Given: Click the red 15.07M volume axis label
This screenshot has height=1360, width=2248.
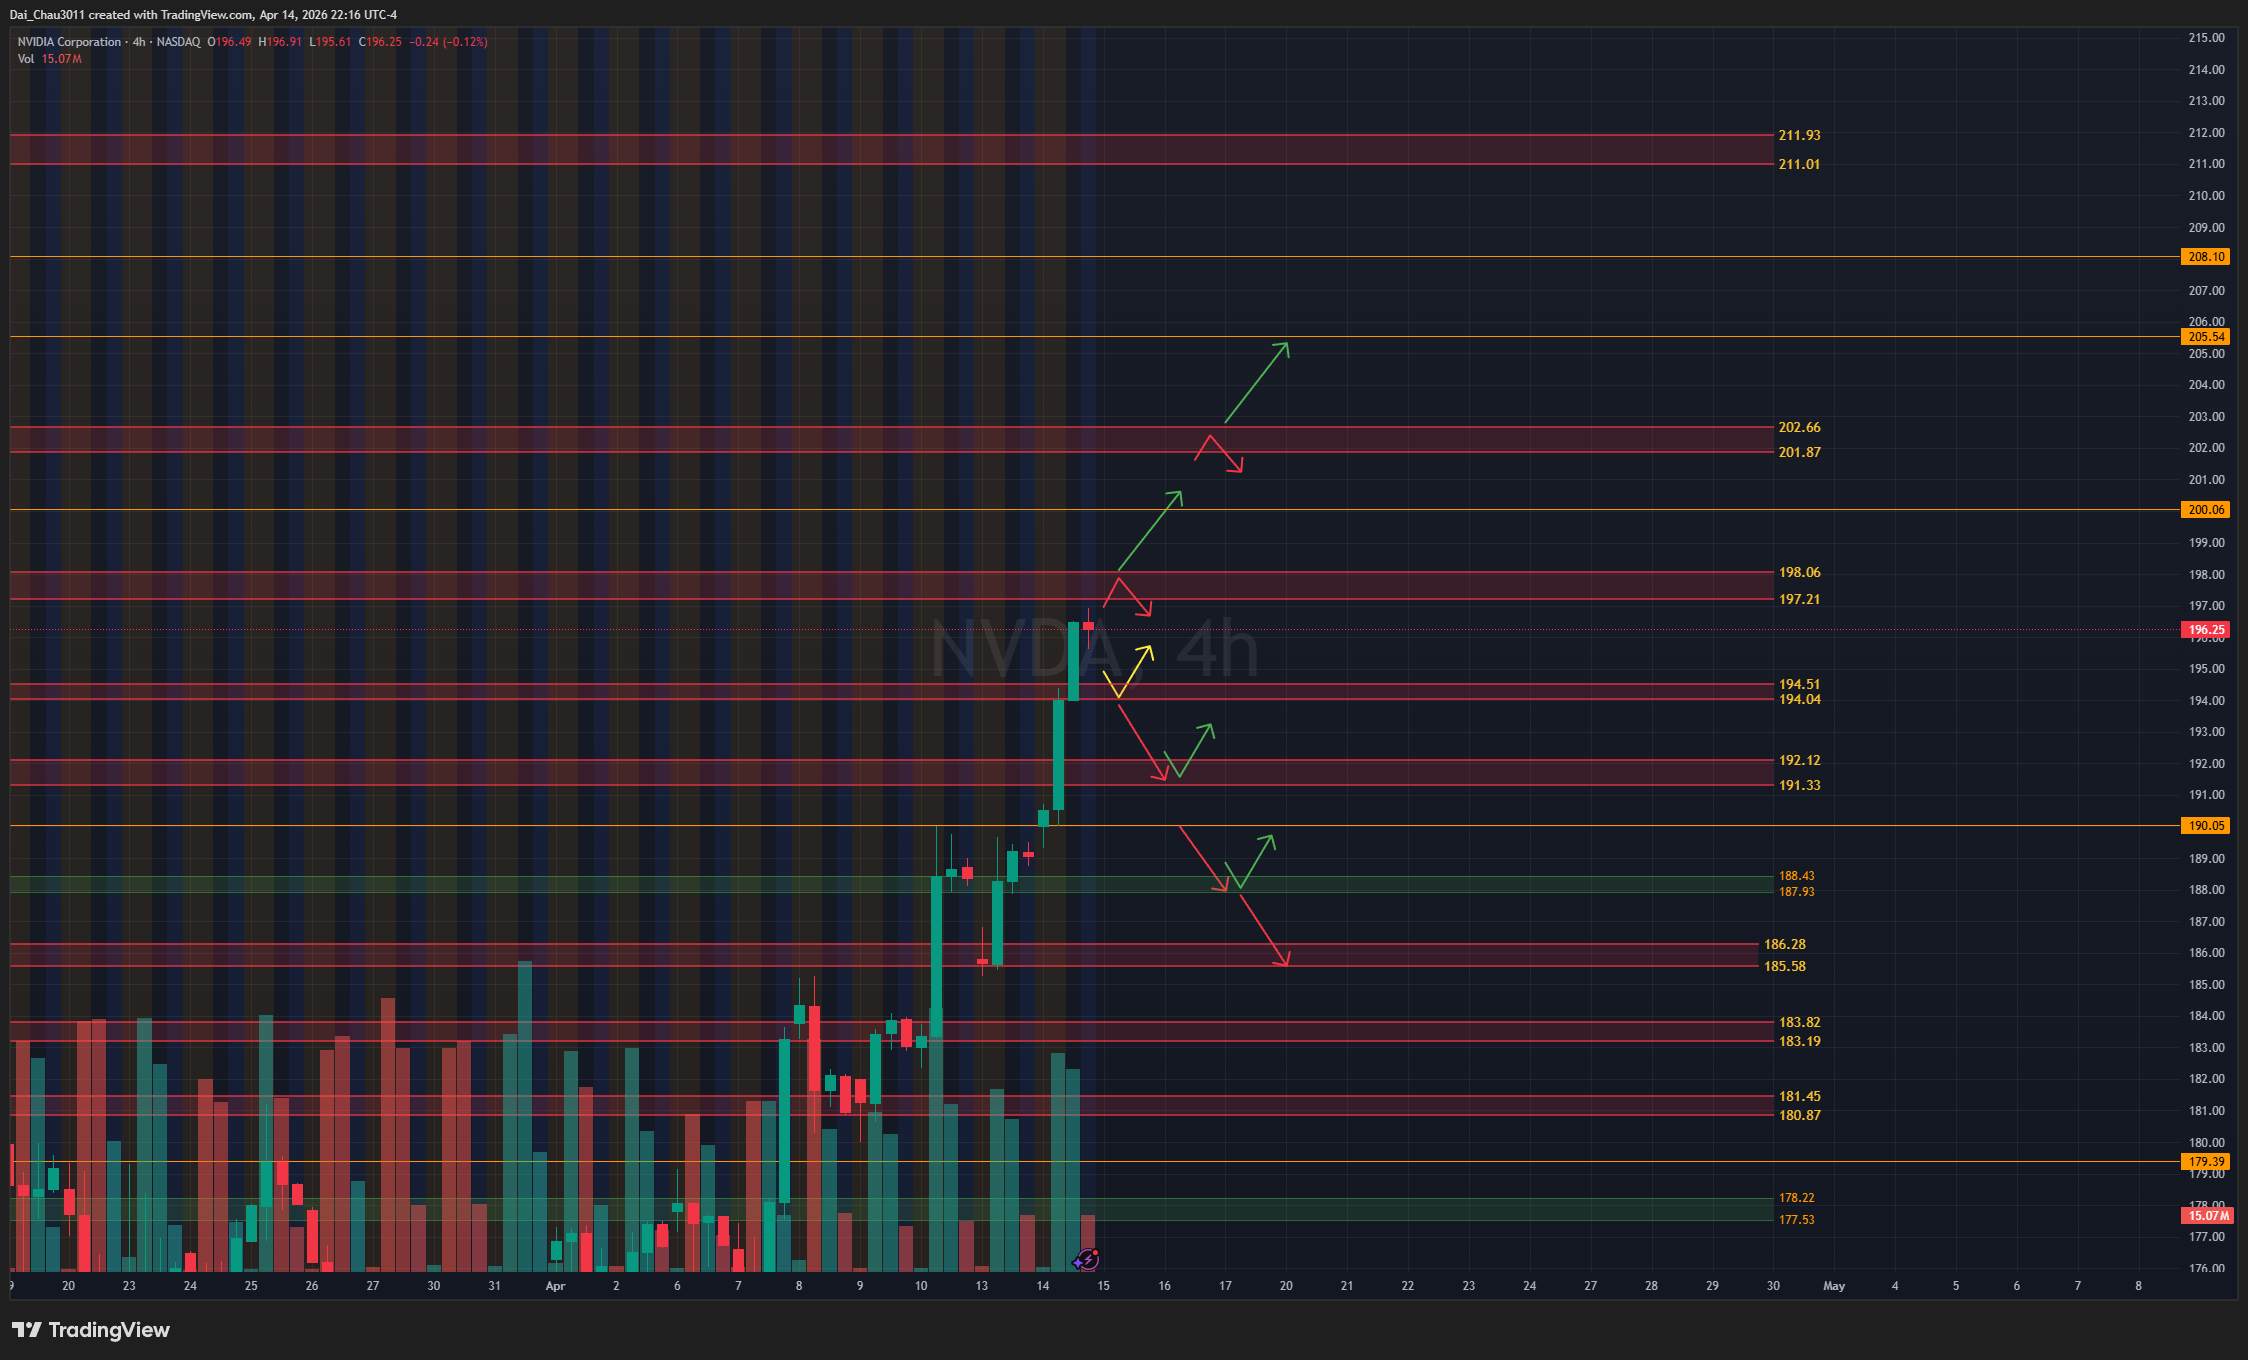Looking at the screenshot, I should click(2207, 1216).
